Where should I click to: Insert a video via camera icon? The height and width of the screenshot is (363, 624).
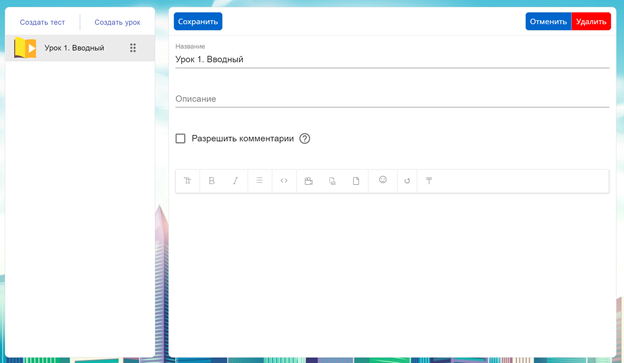(x=308, y=181)
